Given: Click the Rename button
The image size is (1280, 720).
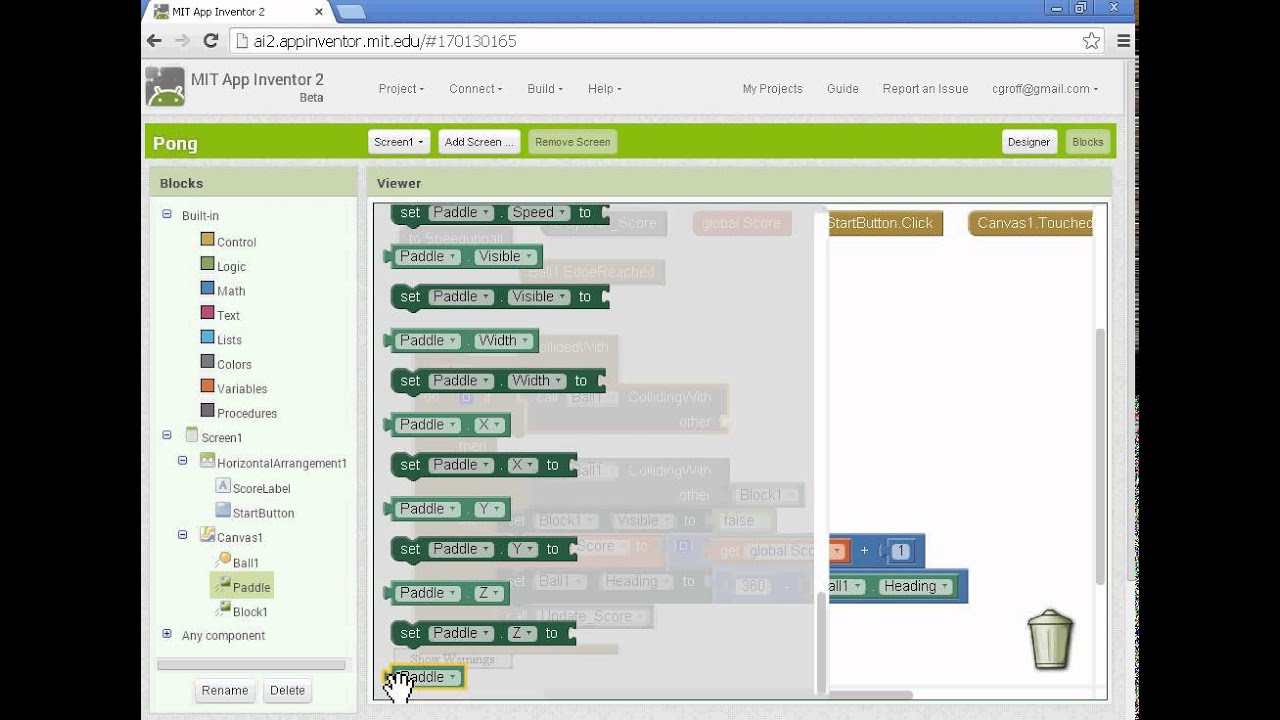Looking at the screenshot, I should [225, 690].
